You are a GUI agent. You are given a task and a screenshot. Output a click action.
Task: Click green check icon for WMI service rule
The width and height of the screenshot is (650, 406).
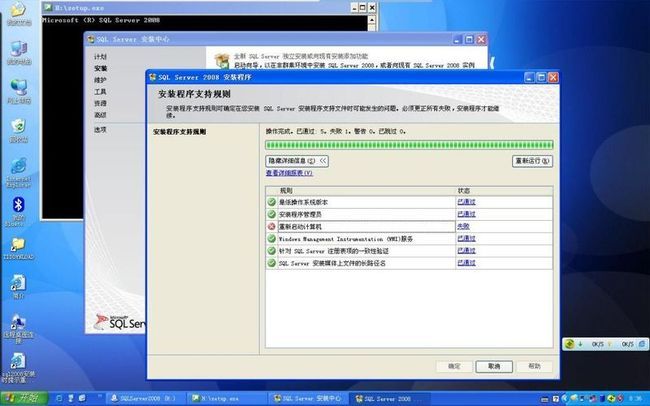point(272,238)
